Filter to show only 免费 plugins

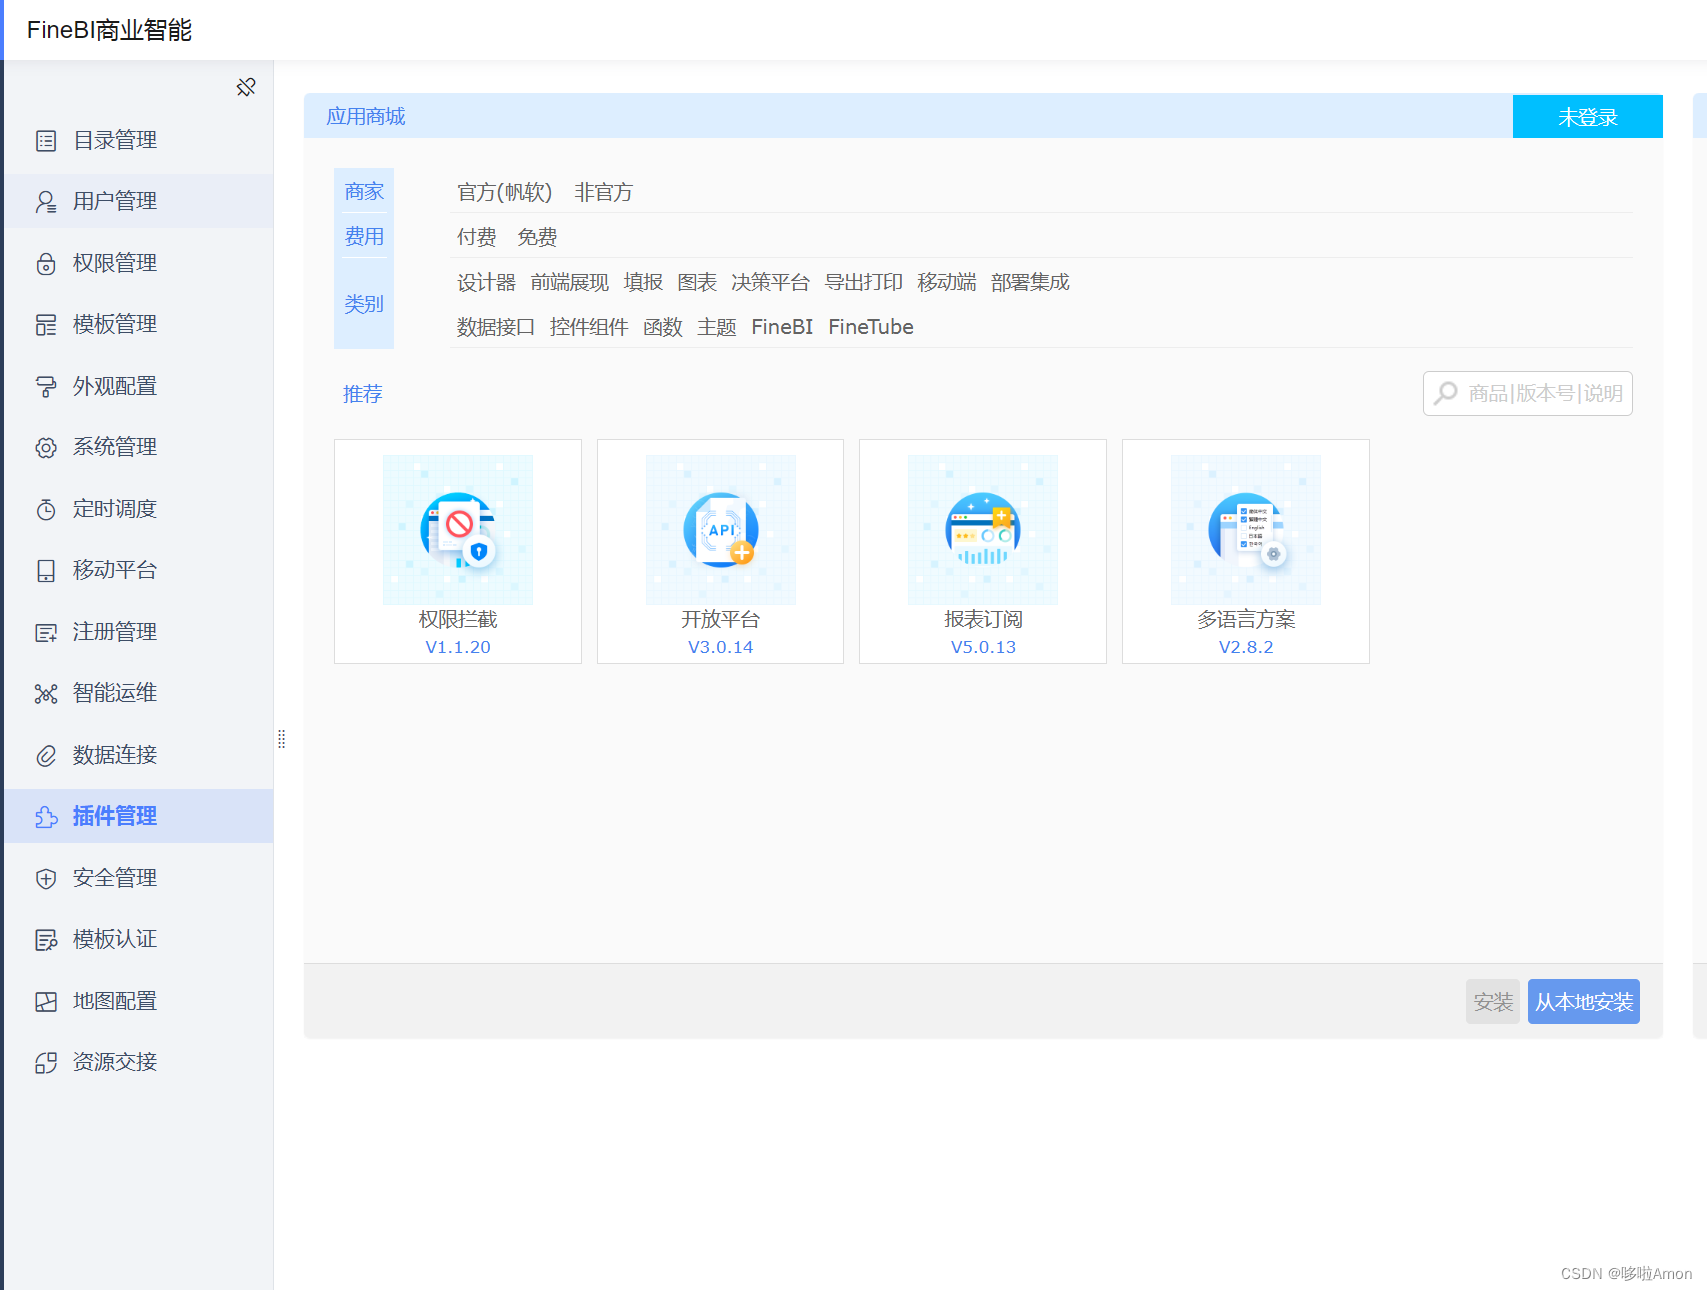tap(537, 237)
